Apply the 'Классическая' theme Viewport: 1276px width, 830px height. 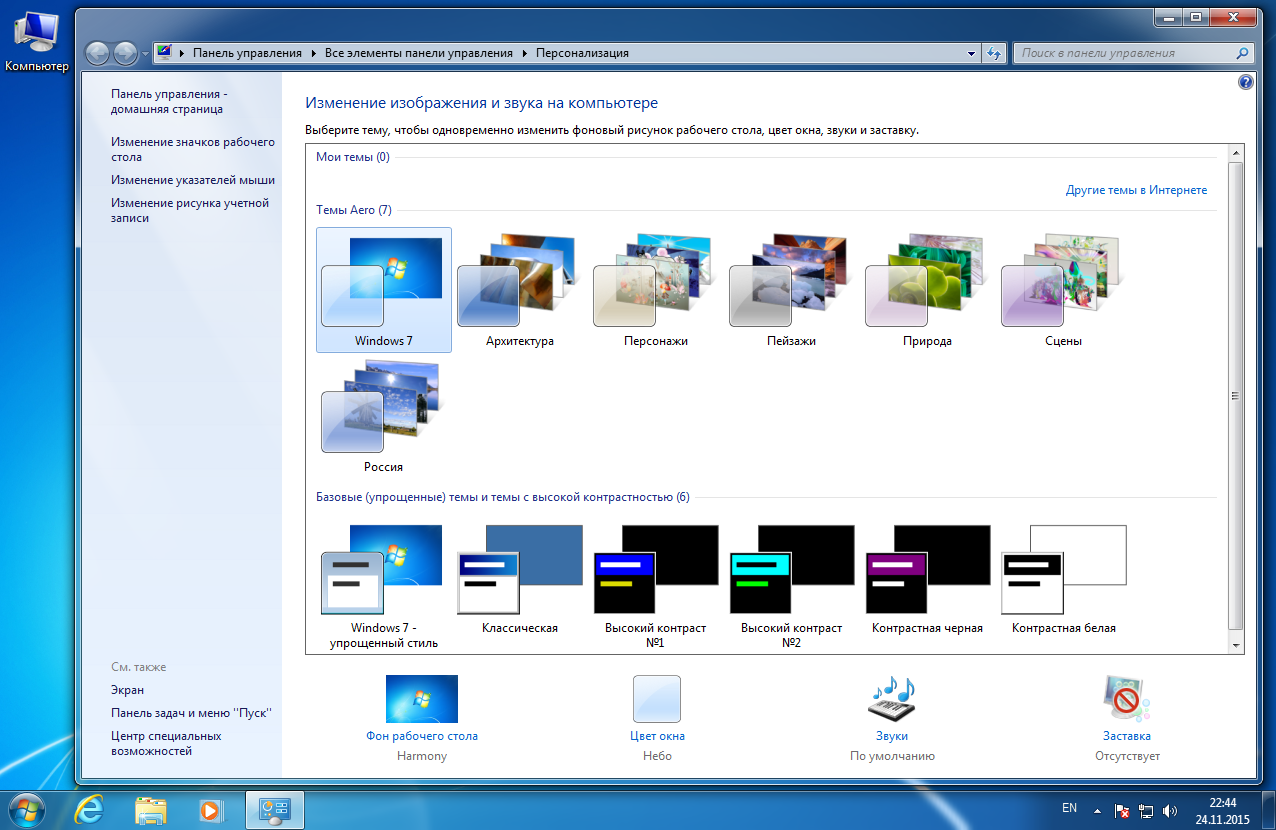pyautogui.click(x=520, y=580)
